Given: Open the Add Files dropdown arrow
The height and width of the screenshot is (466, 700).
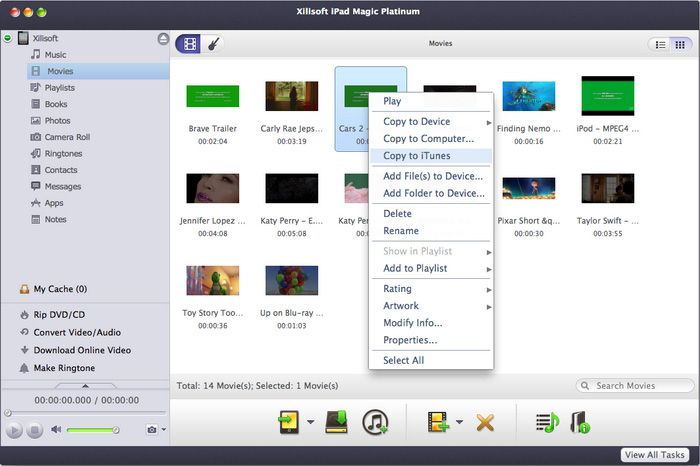Looking at the screenshot, I should (459, 422).
